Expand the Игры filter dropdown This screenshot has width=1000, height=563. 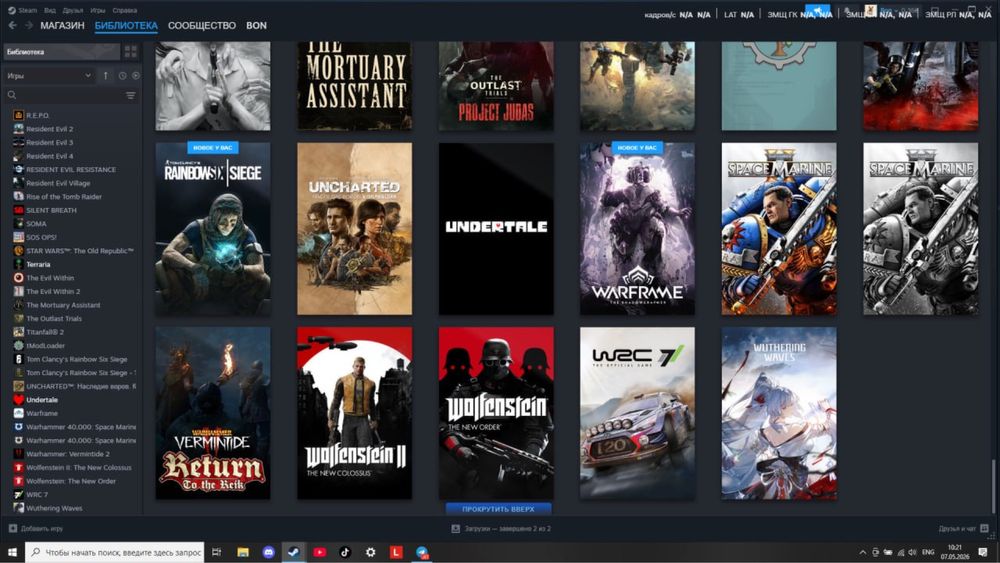(49, 75)
